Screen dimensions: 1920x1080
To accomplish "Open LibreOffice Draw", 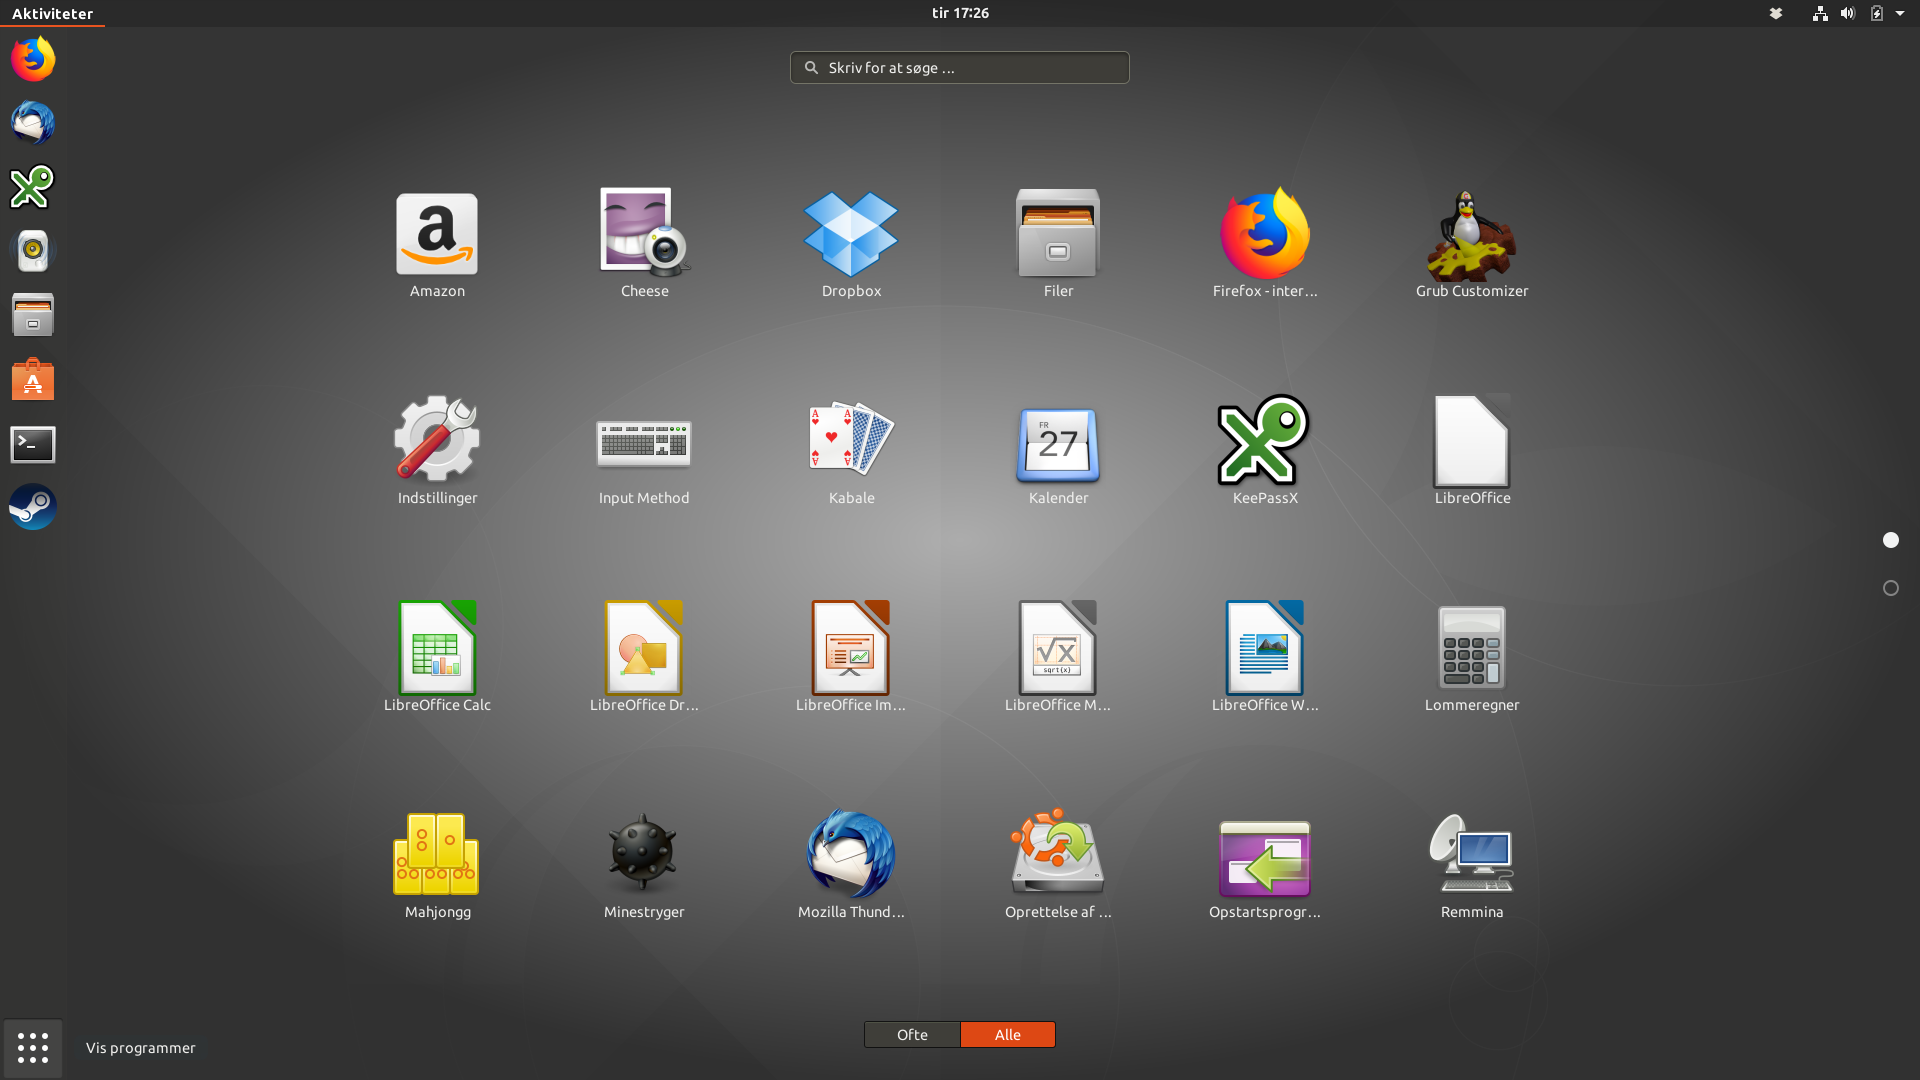I will point(644,658).
